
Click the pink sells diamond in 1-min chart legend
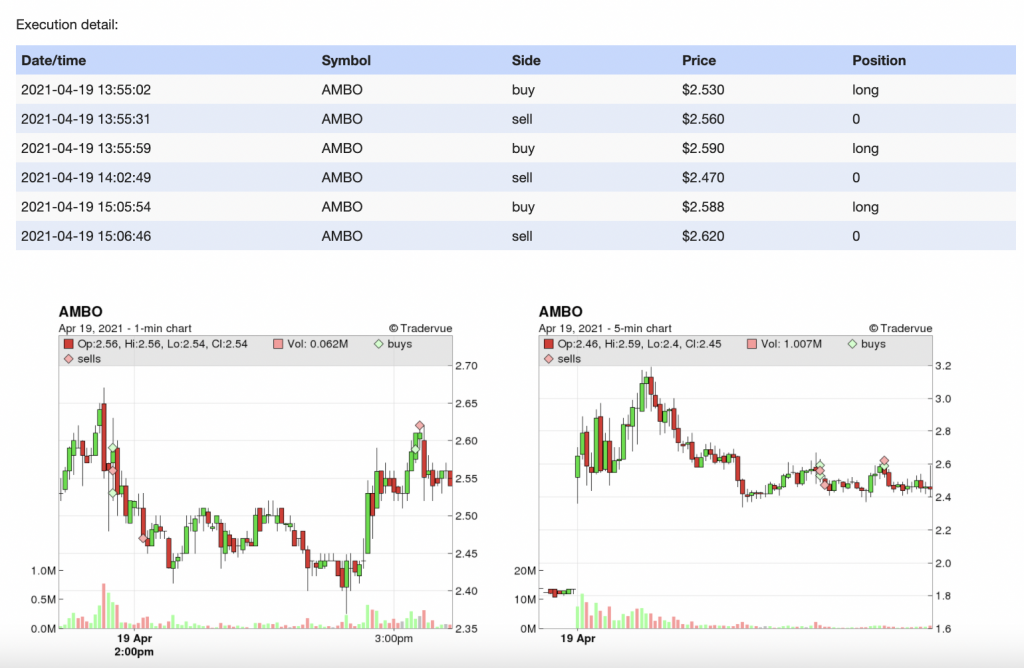click(x=69, y=358)
